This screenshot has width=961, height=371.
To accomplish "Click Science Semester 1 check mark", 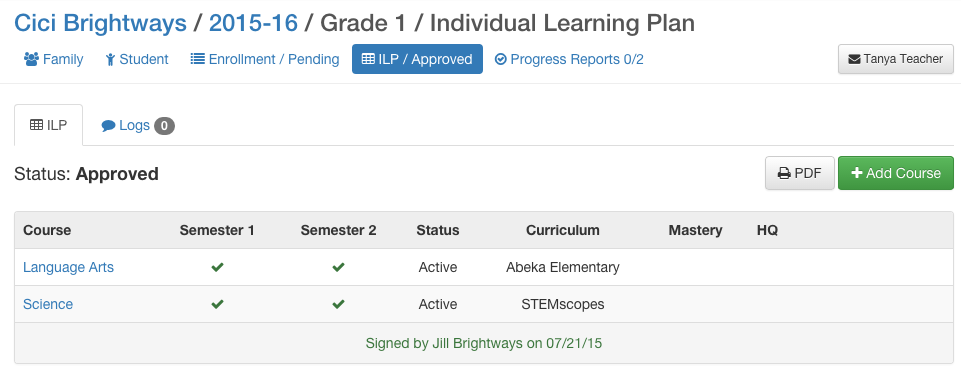I will point(217,304).
